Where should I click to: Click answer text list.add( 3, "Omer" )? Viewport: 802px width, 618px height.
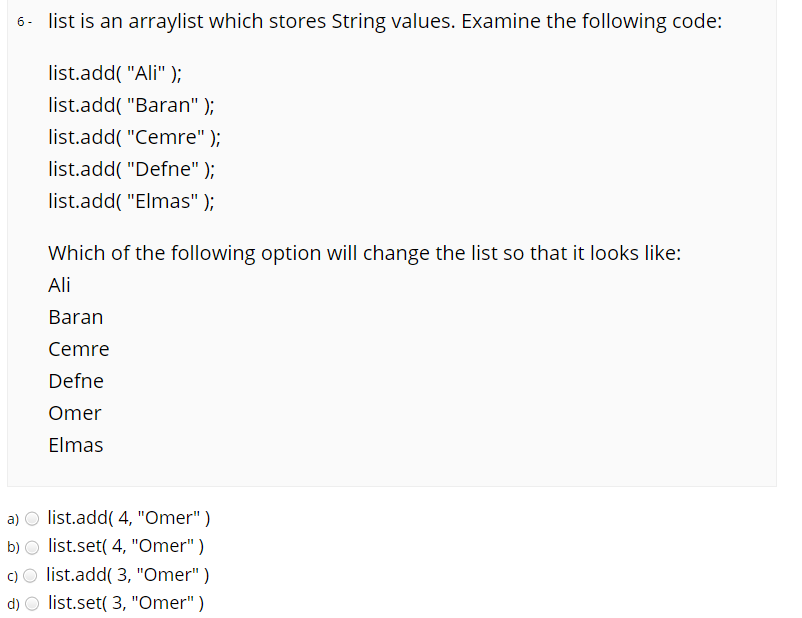[x=128, y=575]
